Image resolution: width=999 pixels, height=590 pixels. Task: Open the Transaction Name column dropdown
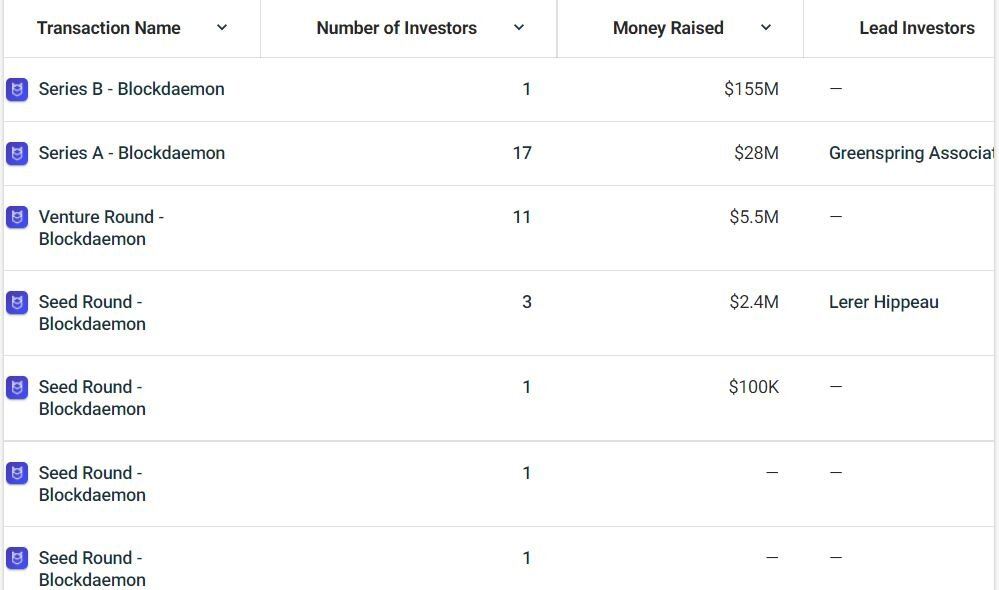coord(221,28)
